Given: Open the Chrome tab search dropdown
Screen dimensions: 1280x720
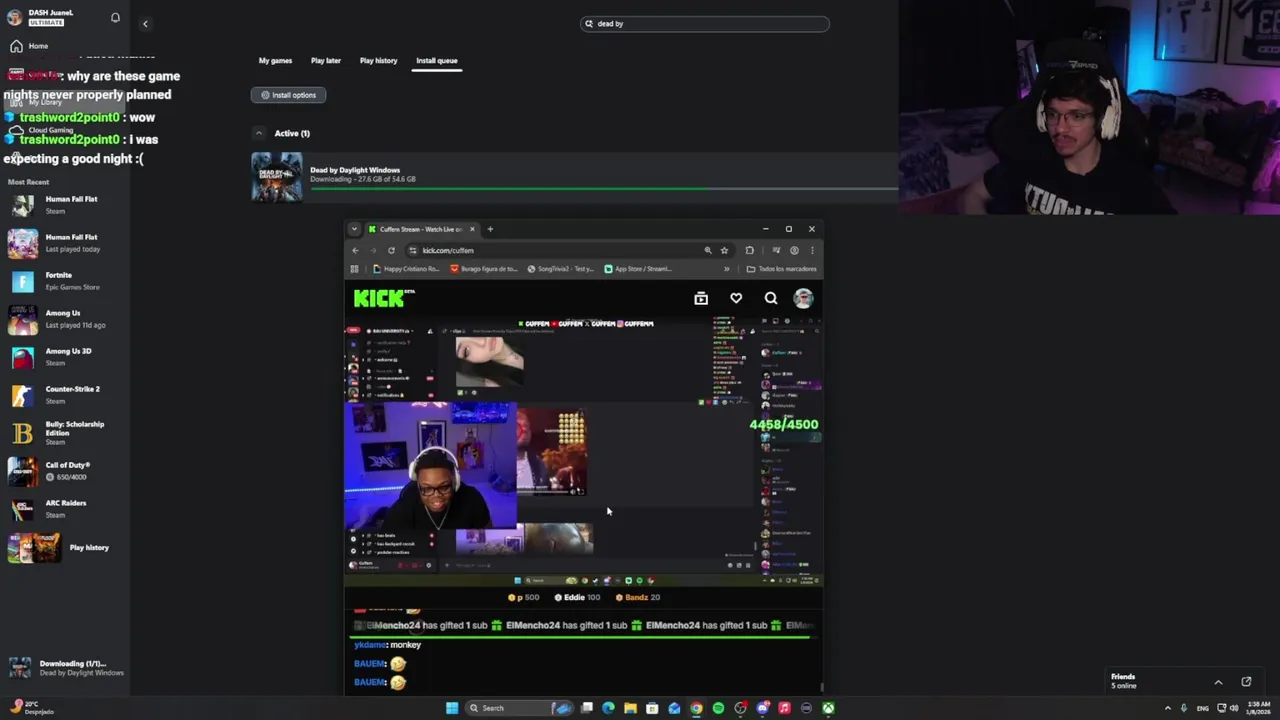Looking at the screenshot, I should (354, 229).
